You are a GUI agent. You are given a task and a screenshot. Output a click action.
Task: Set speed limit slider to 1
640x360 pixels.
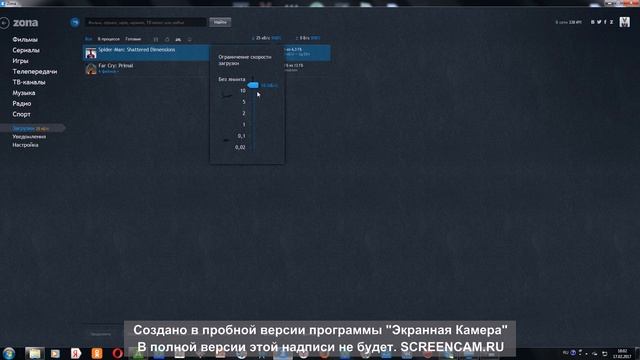pos(244,124)
